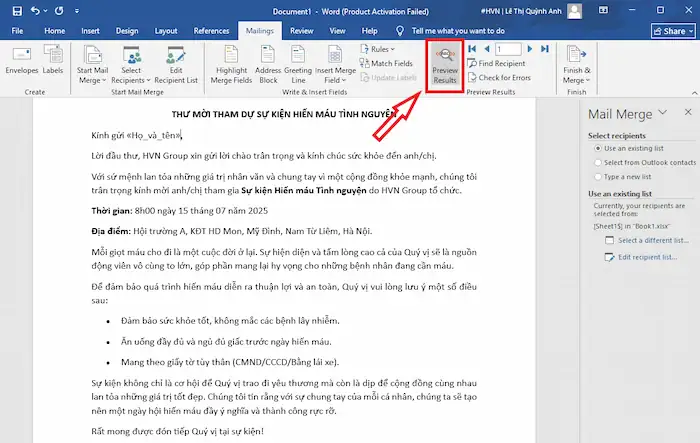Select 'Use an existing list' radio option
Screen dimensions: 700x443
click(594, 148)
